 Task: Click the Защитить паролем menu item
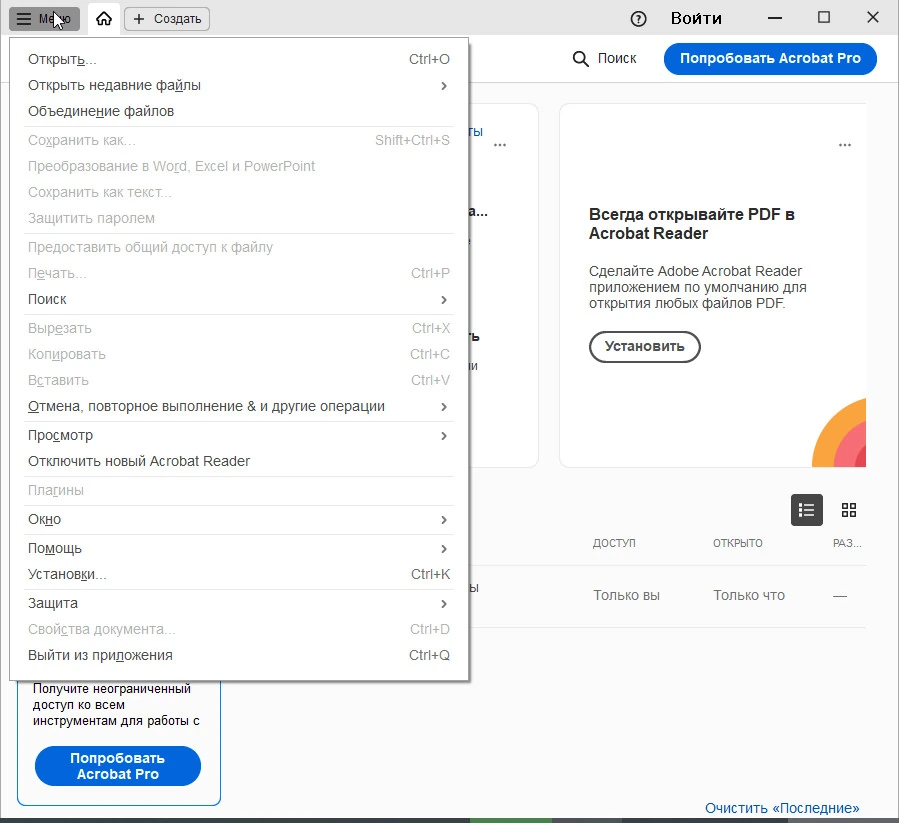(x=239, y=219)
